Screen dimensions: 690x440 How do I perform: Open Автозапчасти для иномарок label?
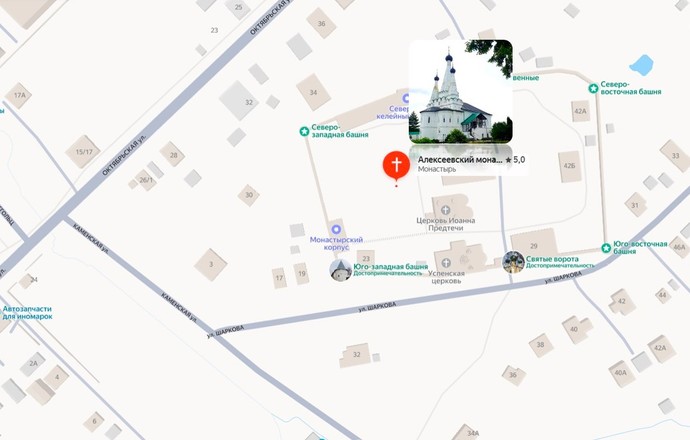27,312
